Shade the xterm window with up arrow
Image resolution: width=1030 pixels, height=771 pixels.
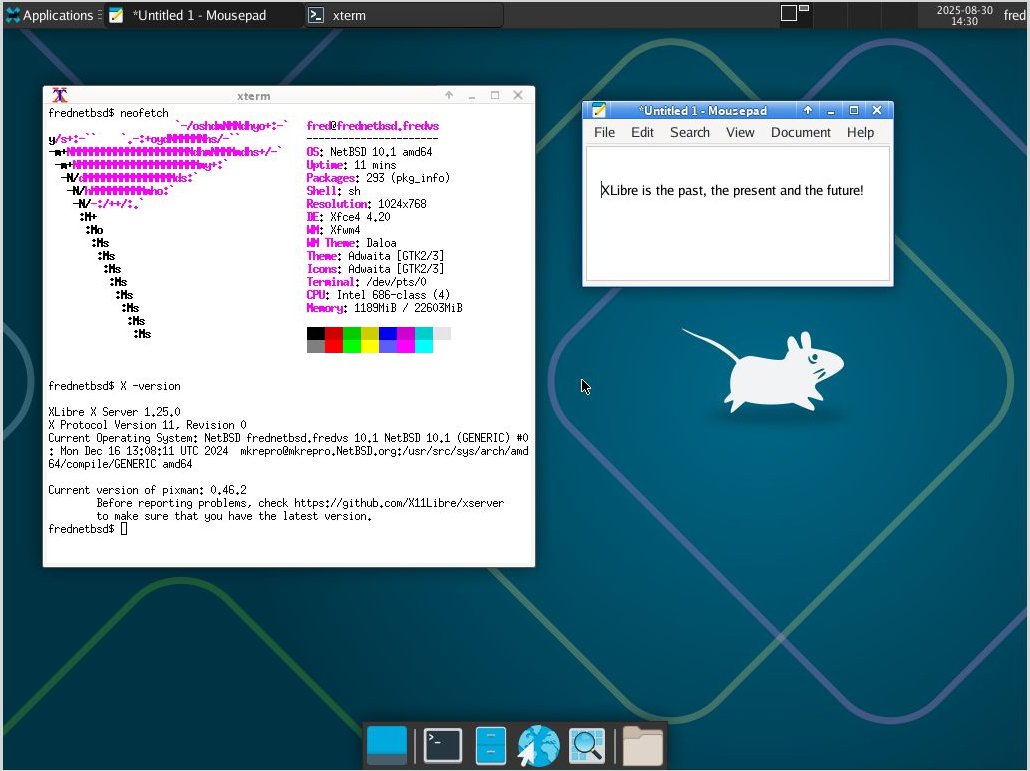(449, 95)
